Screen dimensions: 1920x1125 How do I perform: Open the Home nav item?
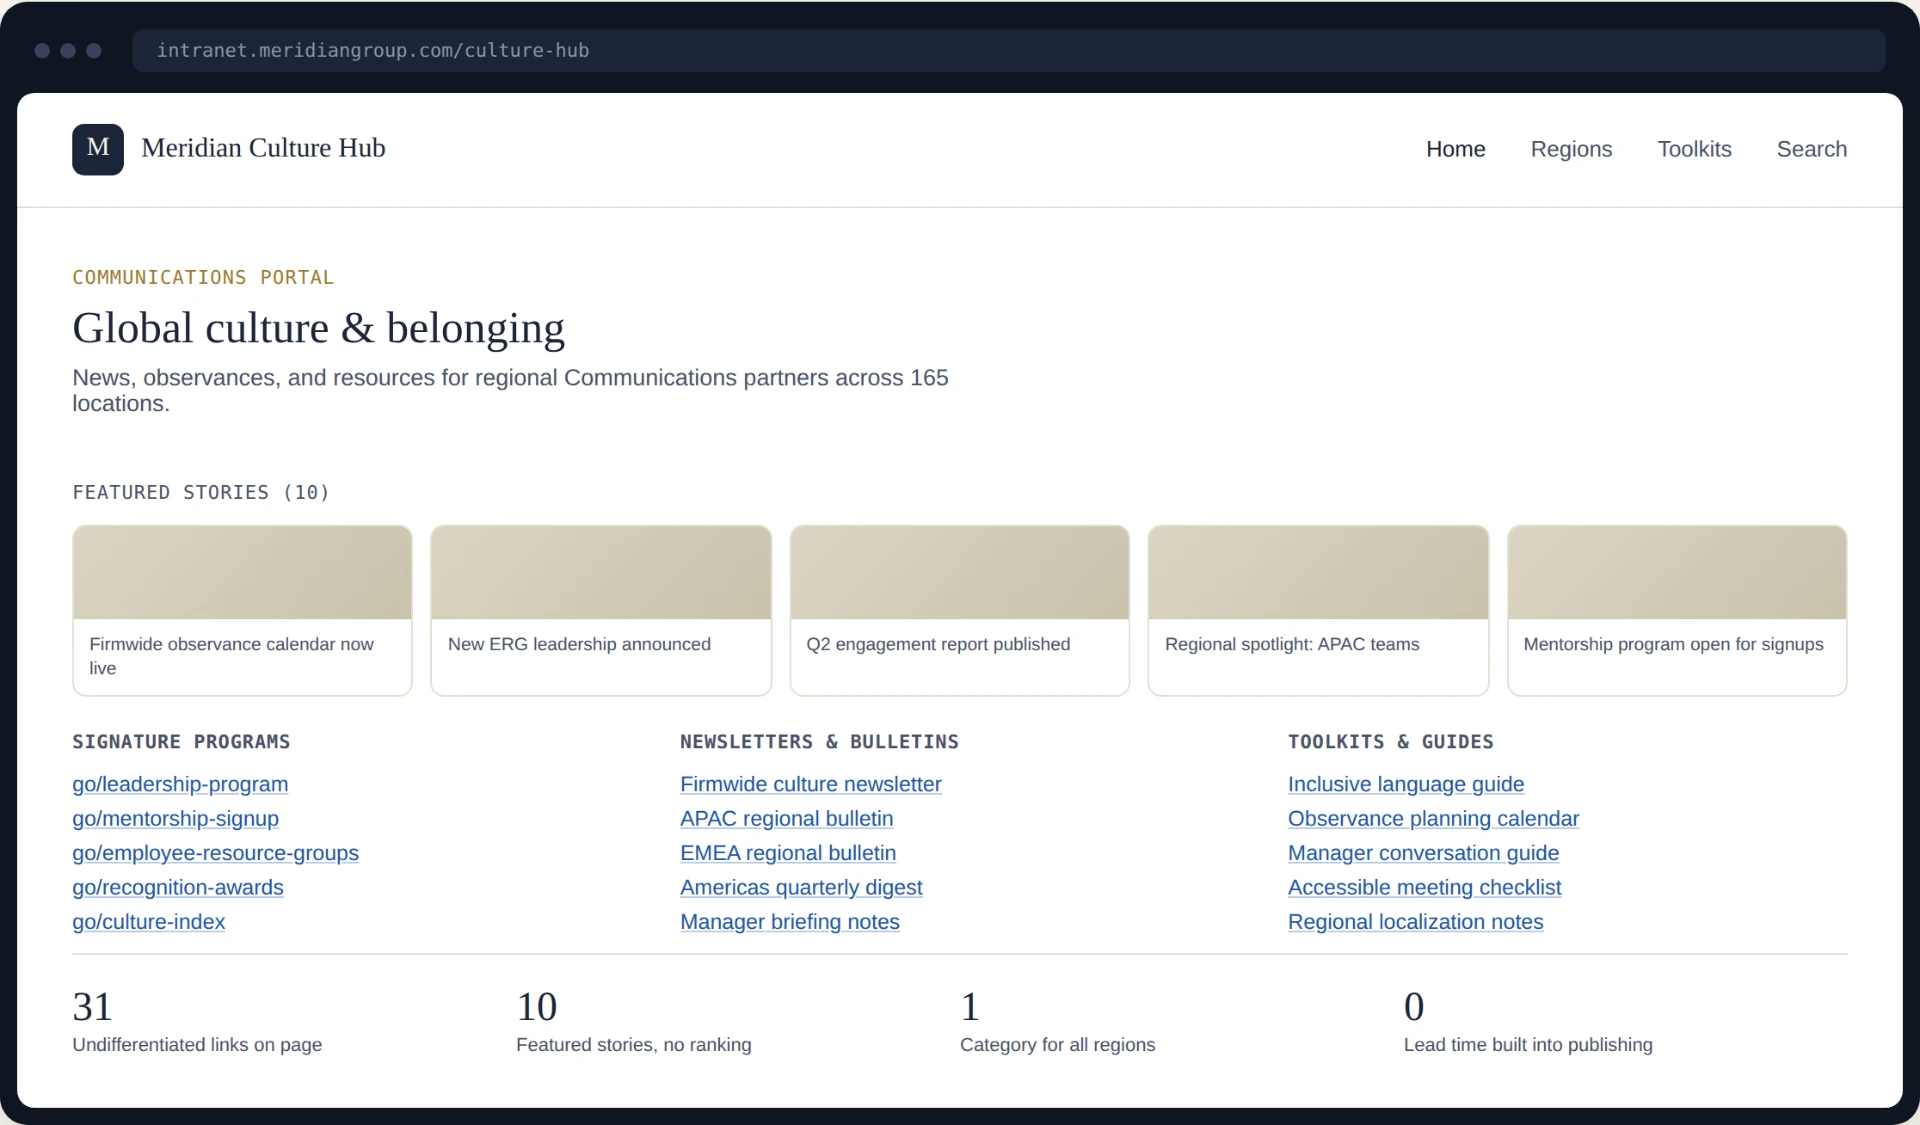tap(1455, 149)
